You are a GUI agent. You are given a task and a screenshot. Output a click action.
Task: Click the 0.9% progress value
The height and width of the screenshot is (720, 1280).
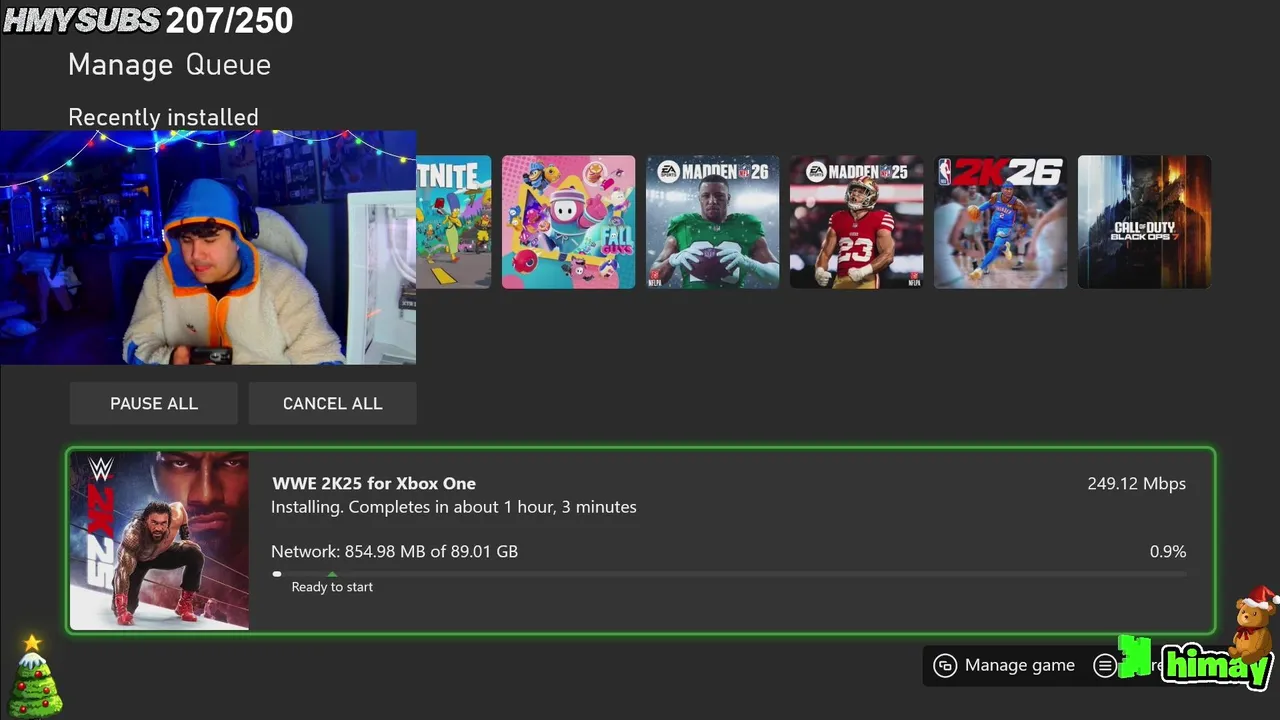(x=1168, y=551)
